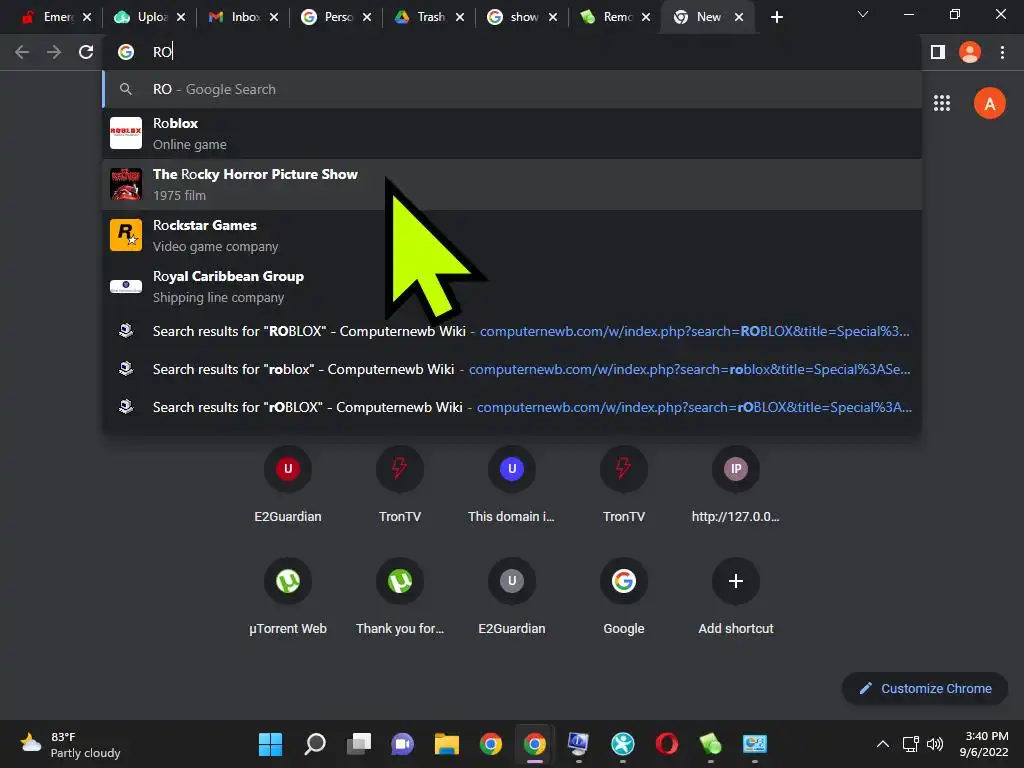Open the clock showing 3:40 PM

coord(986,744)
